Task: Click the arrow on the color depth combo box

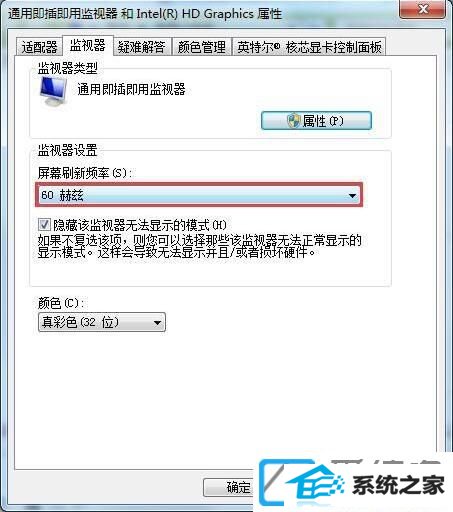Action: tap(157, 323)
